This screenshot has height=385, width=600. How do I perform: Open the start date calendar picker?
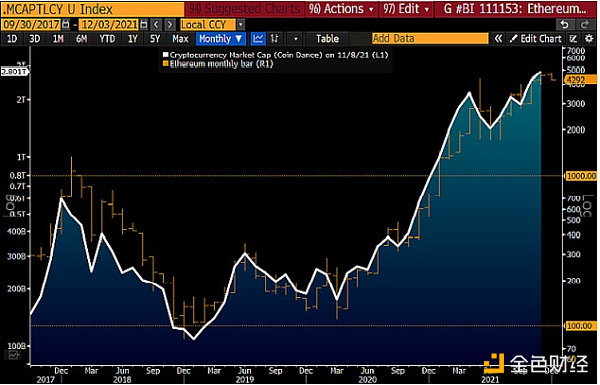pyautogui.click(x=66, y=24)
